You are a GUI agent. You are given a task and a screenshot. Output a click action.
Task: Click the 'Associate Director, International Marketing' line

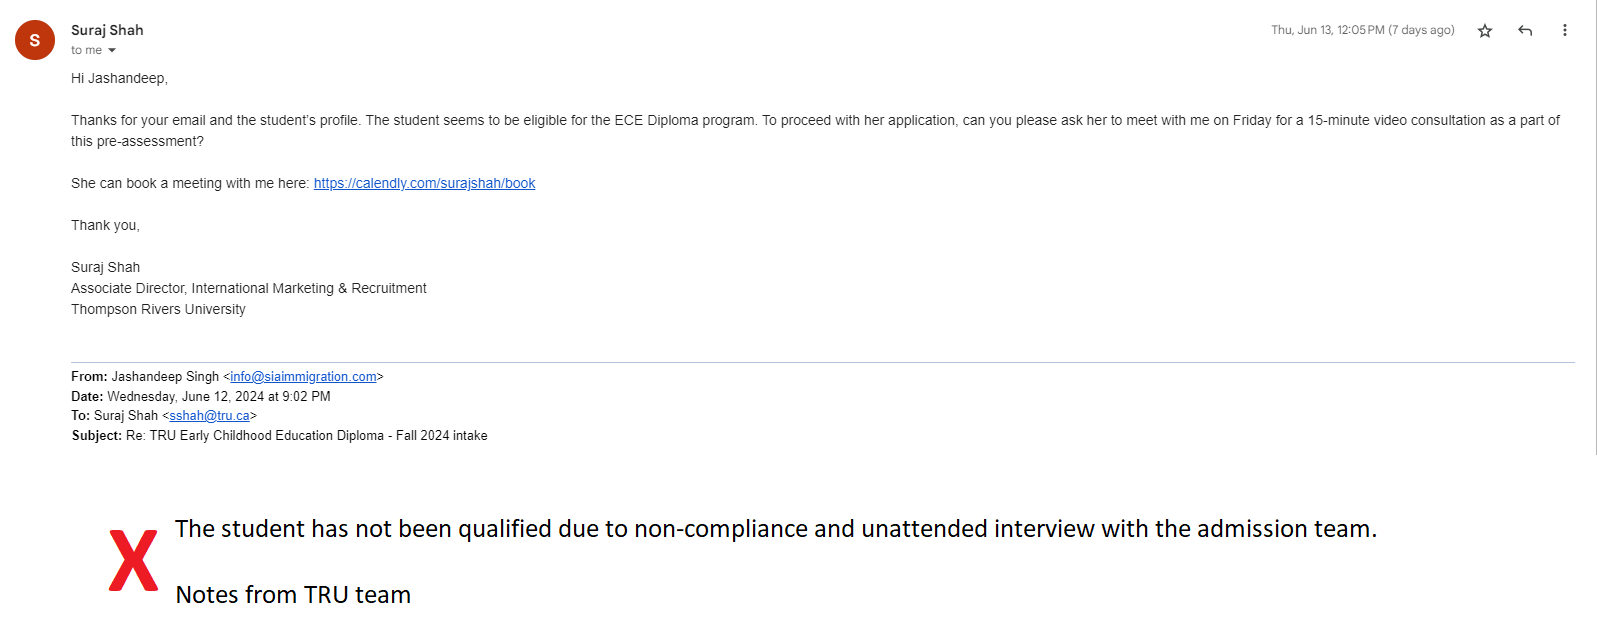pyautogui.click(x=249, y=288)
